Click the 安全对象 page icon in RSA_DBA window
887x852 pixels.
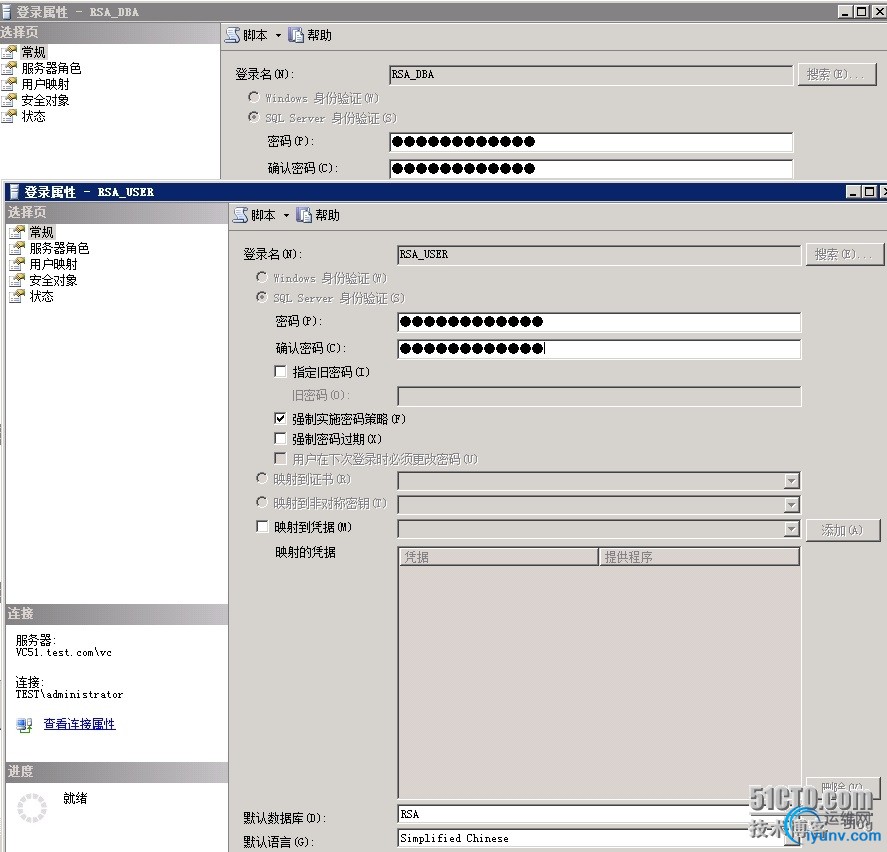[x=9, y=100]
